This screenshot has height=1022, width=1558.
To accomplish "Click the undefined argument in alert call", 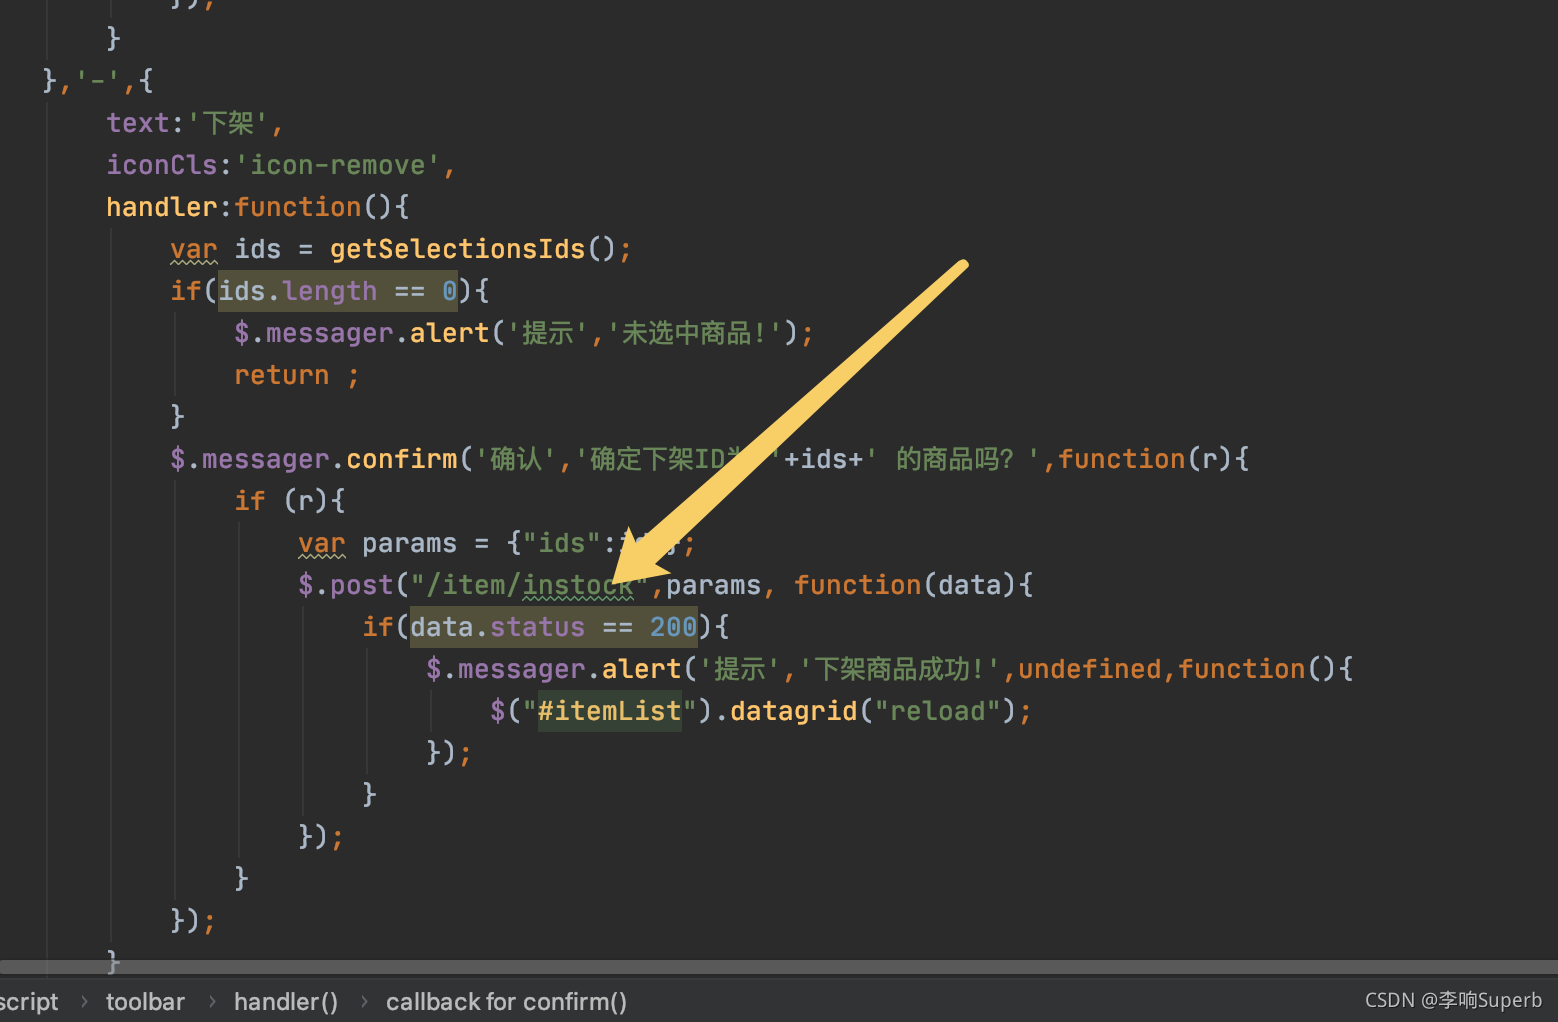I will pos(1090,669).
